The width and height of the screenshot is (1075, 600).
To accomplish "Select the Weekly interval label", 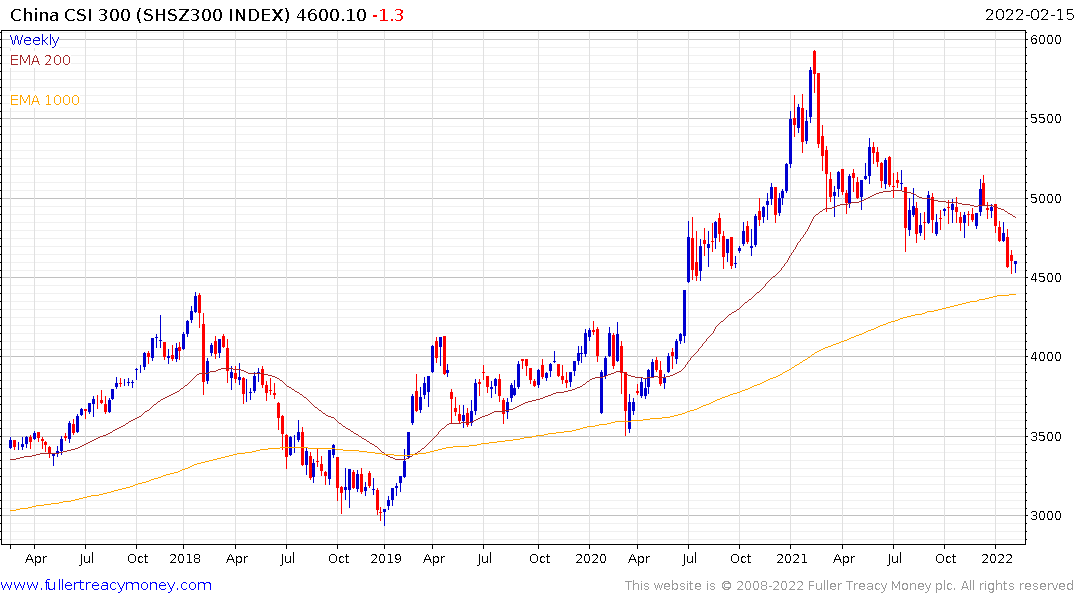I will (34, 40).
